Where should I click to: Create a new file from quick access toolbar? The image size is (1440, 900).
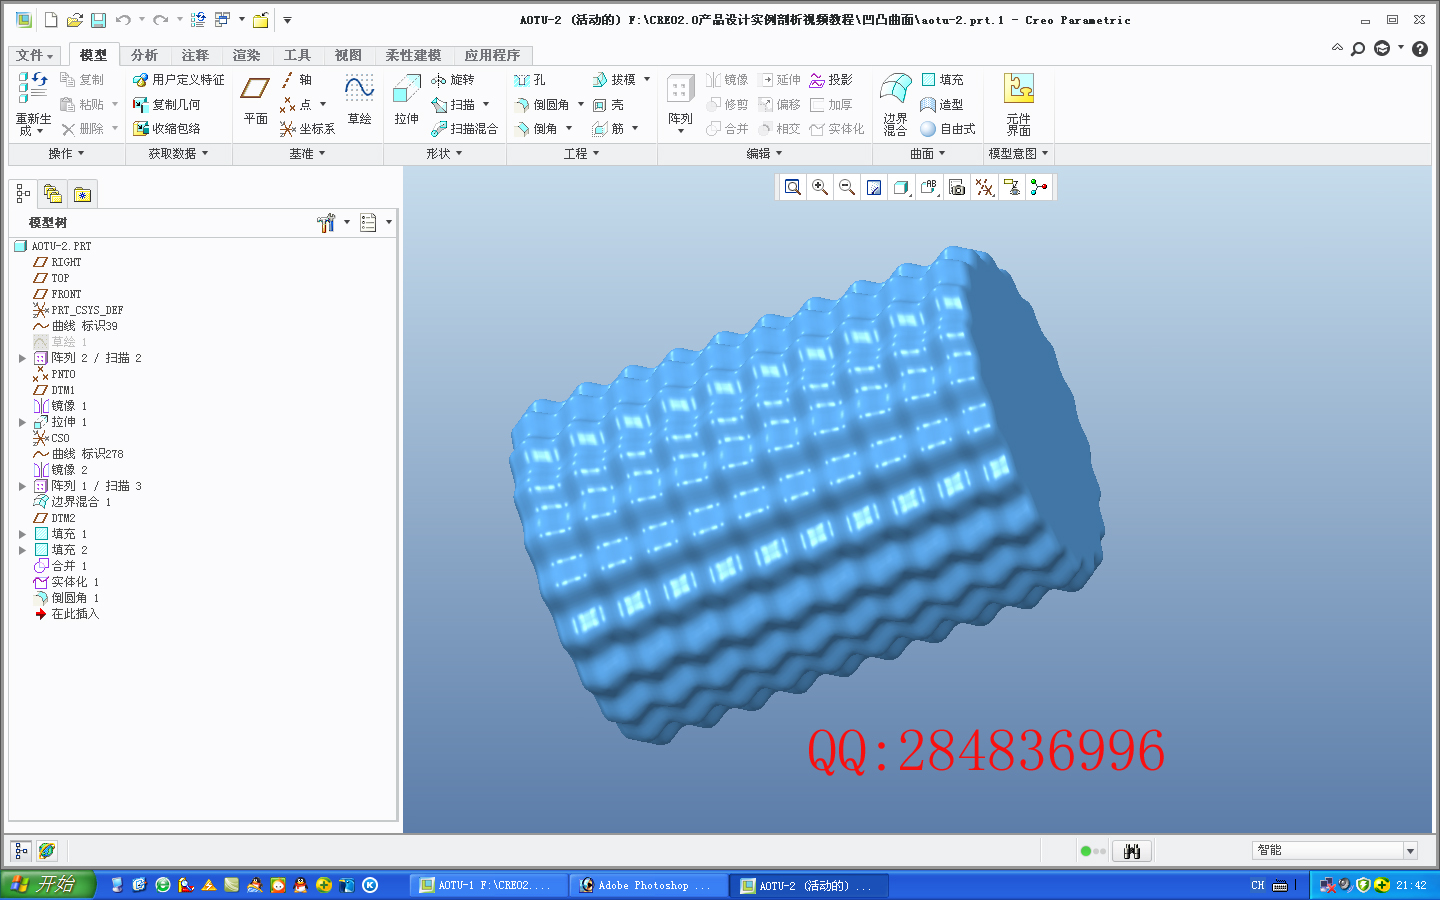pyautogui.click(x=51, y=20)
